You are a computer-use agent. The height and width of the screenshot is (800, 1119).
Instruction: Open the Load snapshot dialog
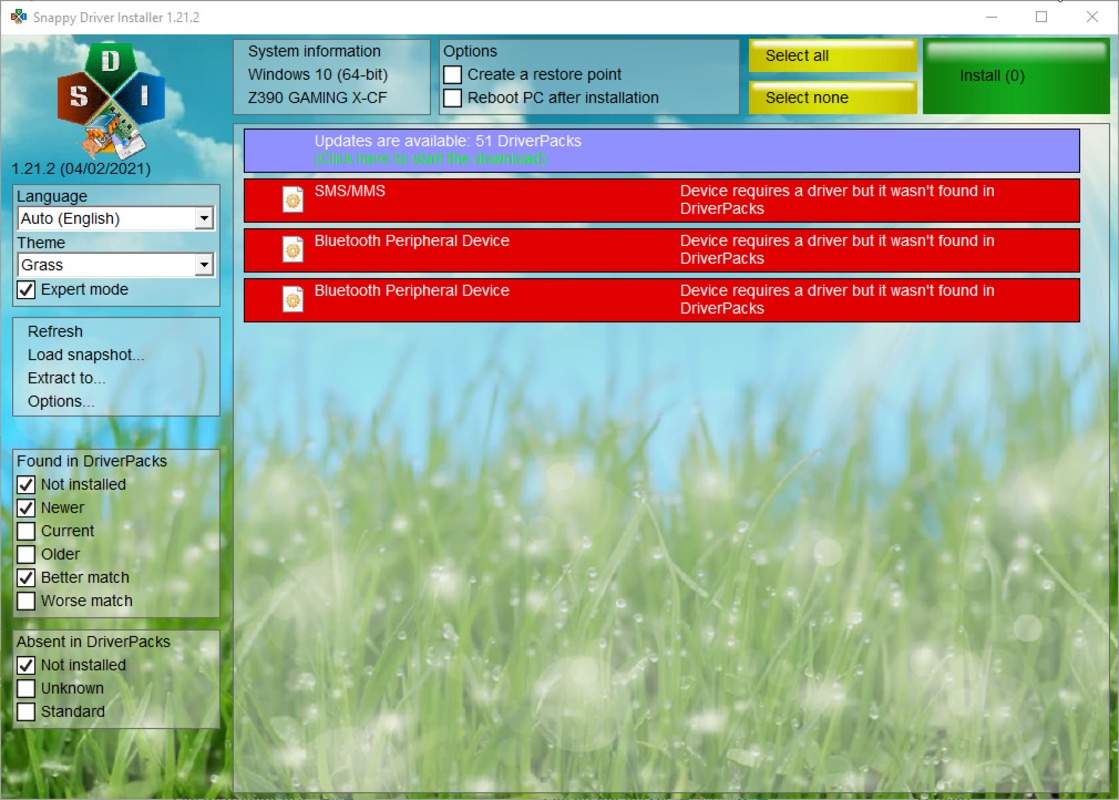tap(85, 354)
